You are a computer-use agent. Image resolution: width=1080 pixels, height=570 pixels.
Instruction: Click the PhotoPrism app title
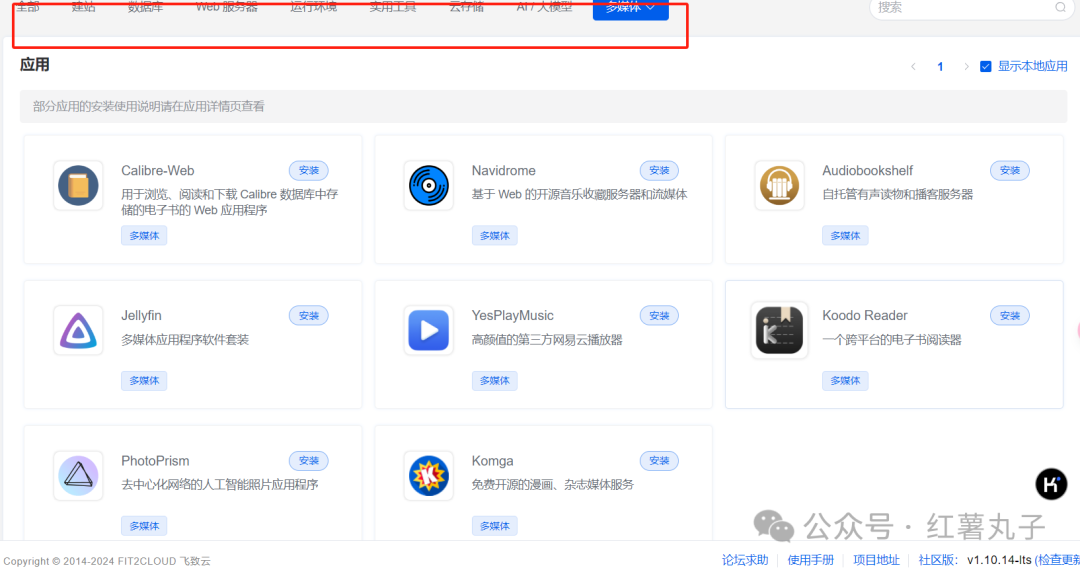[x=155, y=461]
